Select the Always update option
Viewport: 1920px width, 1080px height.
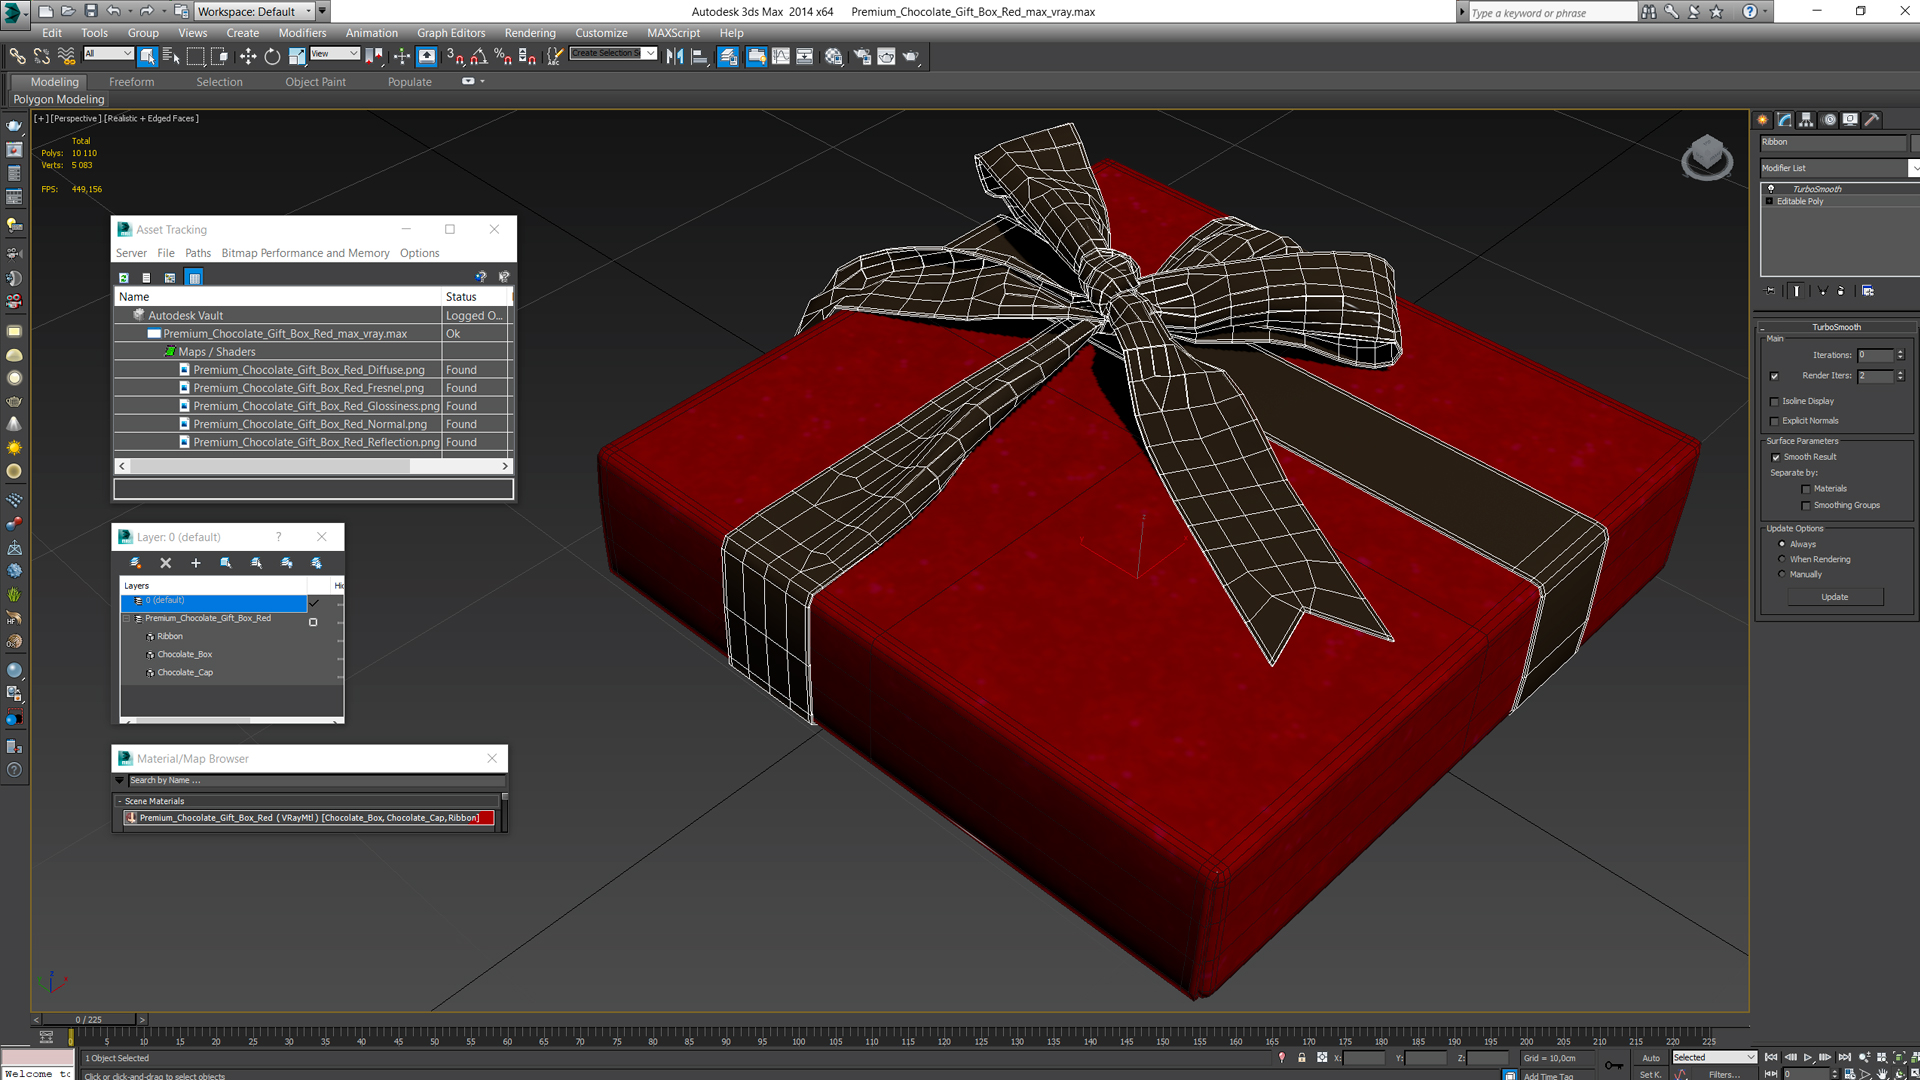pos(1782,544)
